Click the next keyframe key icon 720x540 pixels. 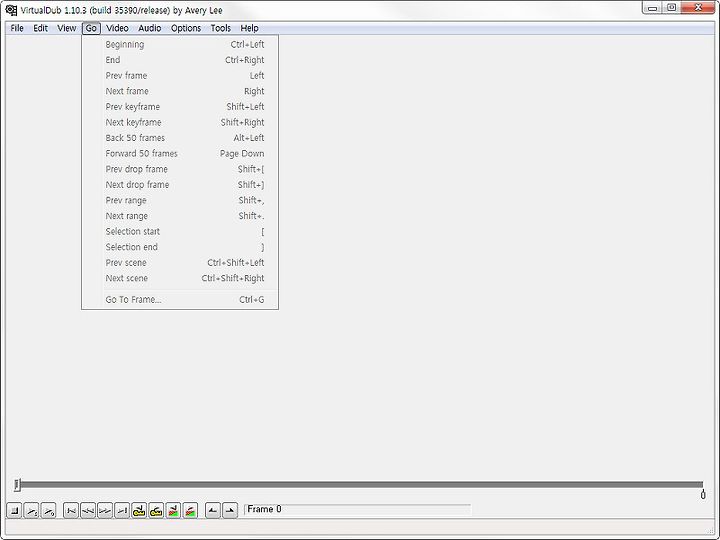[156, 510]
